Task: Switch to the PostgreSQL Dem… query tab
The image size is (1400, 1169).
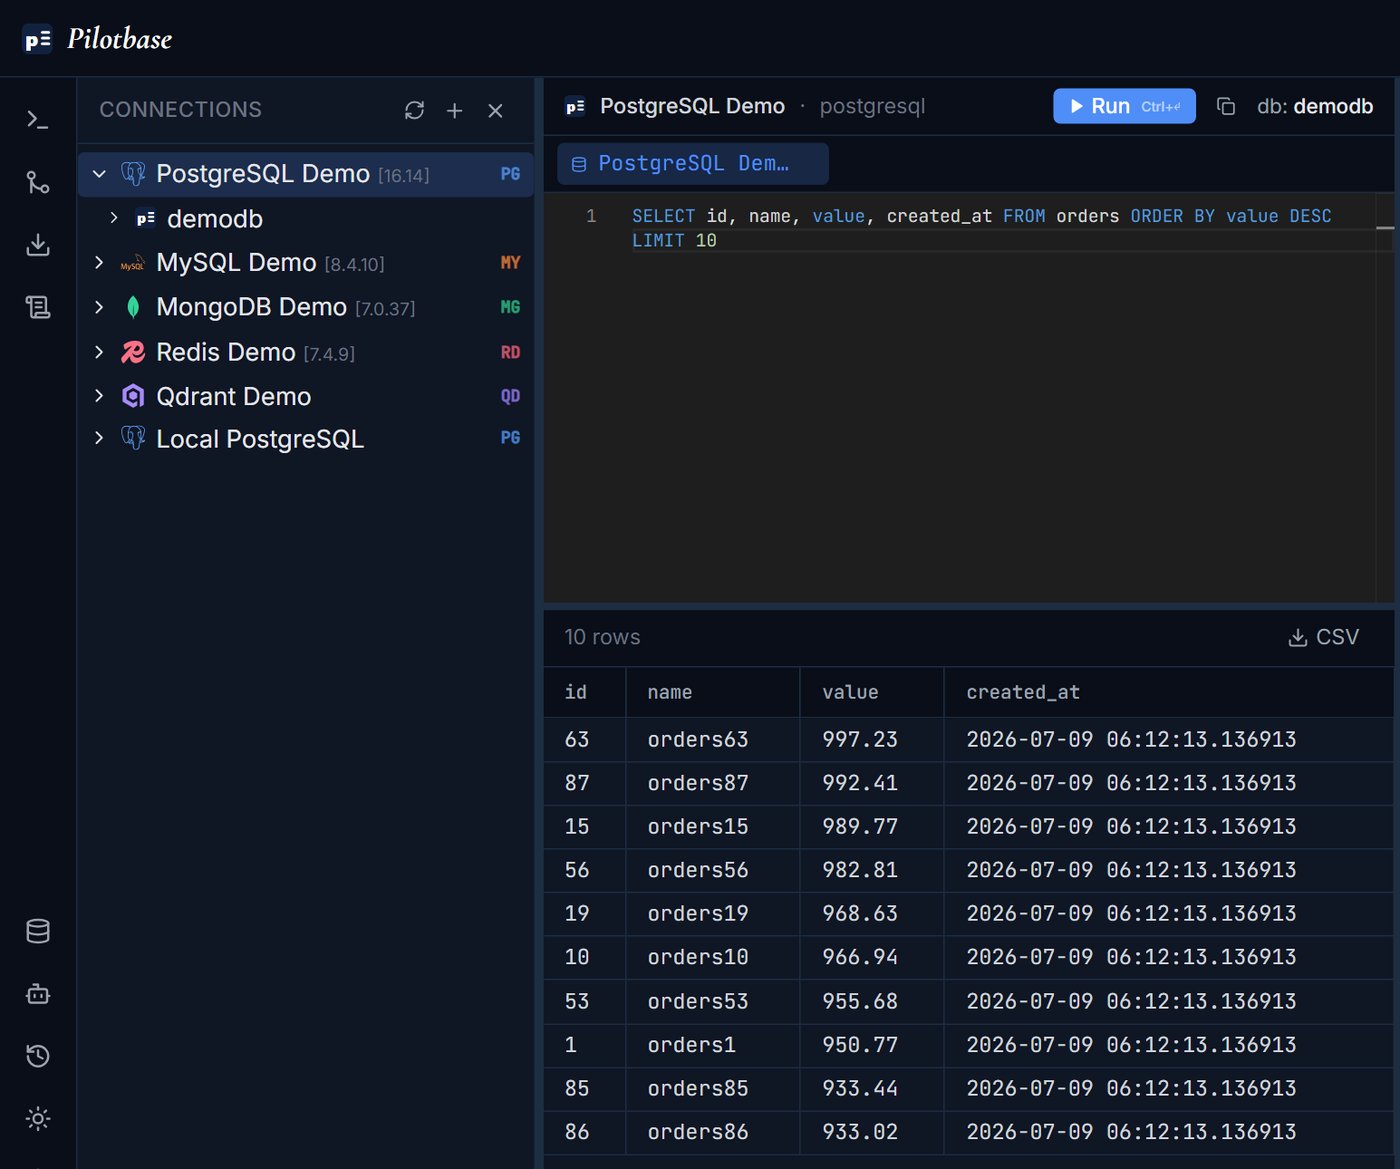Action: [x=693, y=164]
